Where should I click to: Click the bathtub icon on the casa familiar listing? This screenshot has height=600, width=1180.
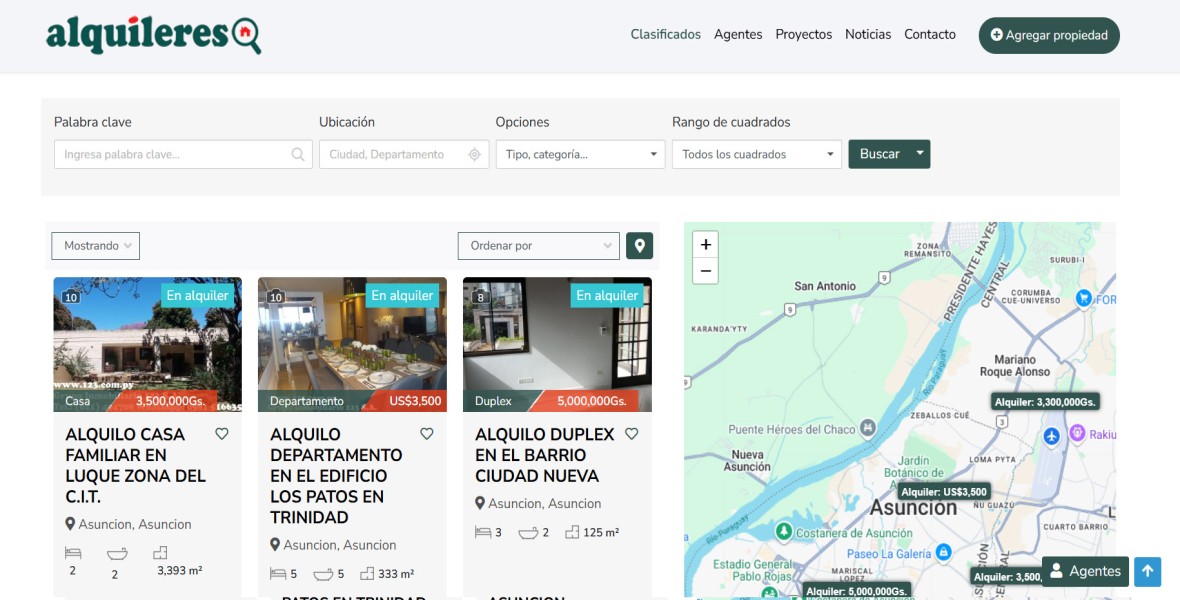pyautogui.click(x=115, y=555)
